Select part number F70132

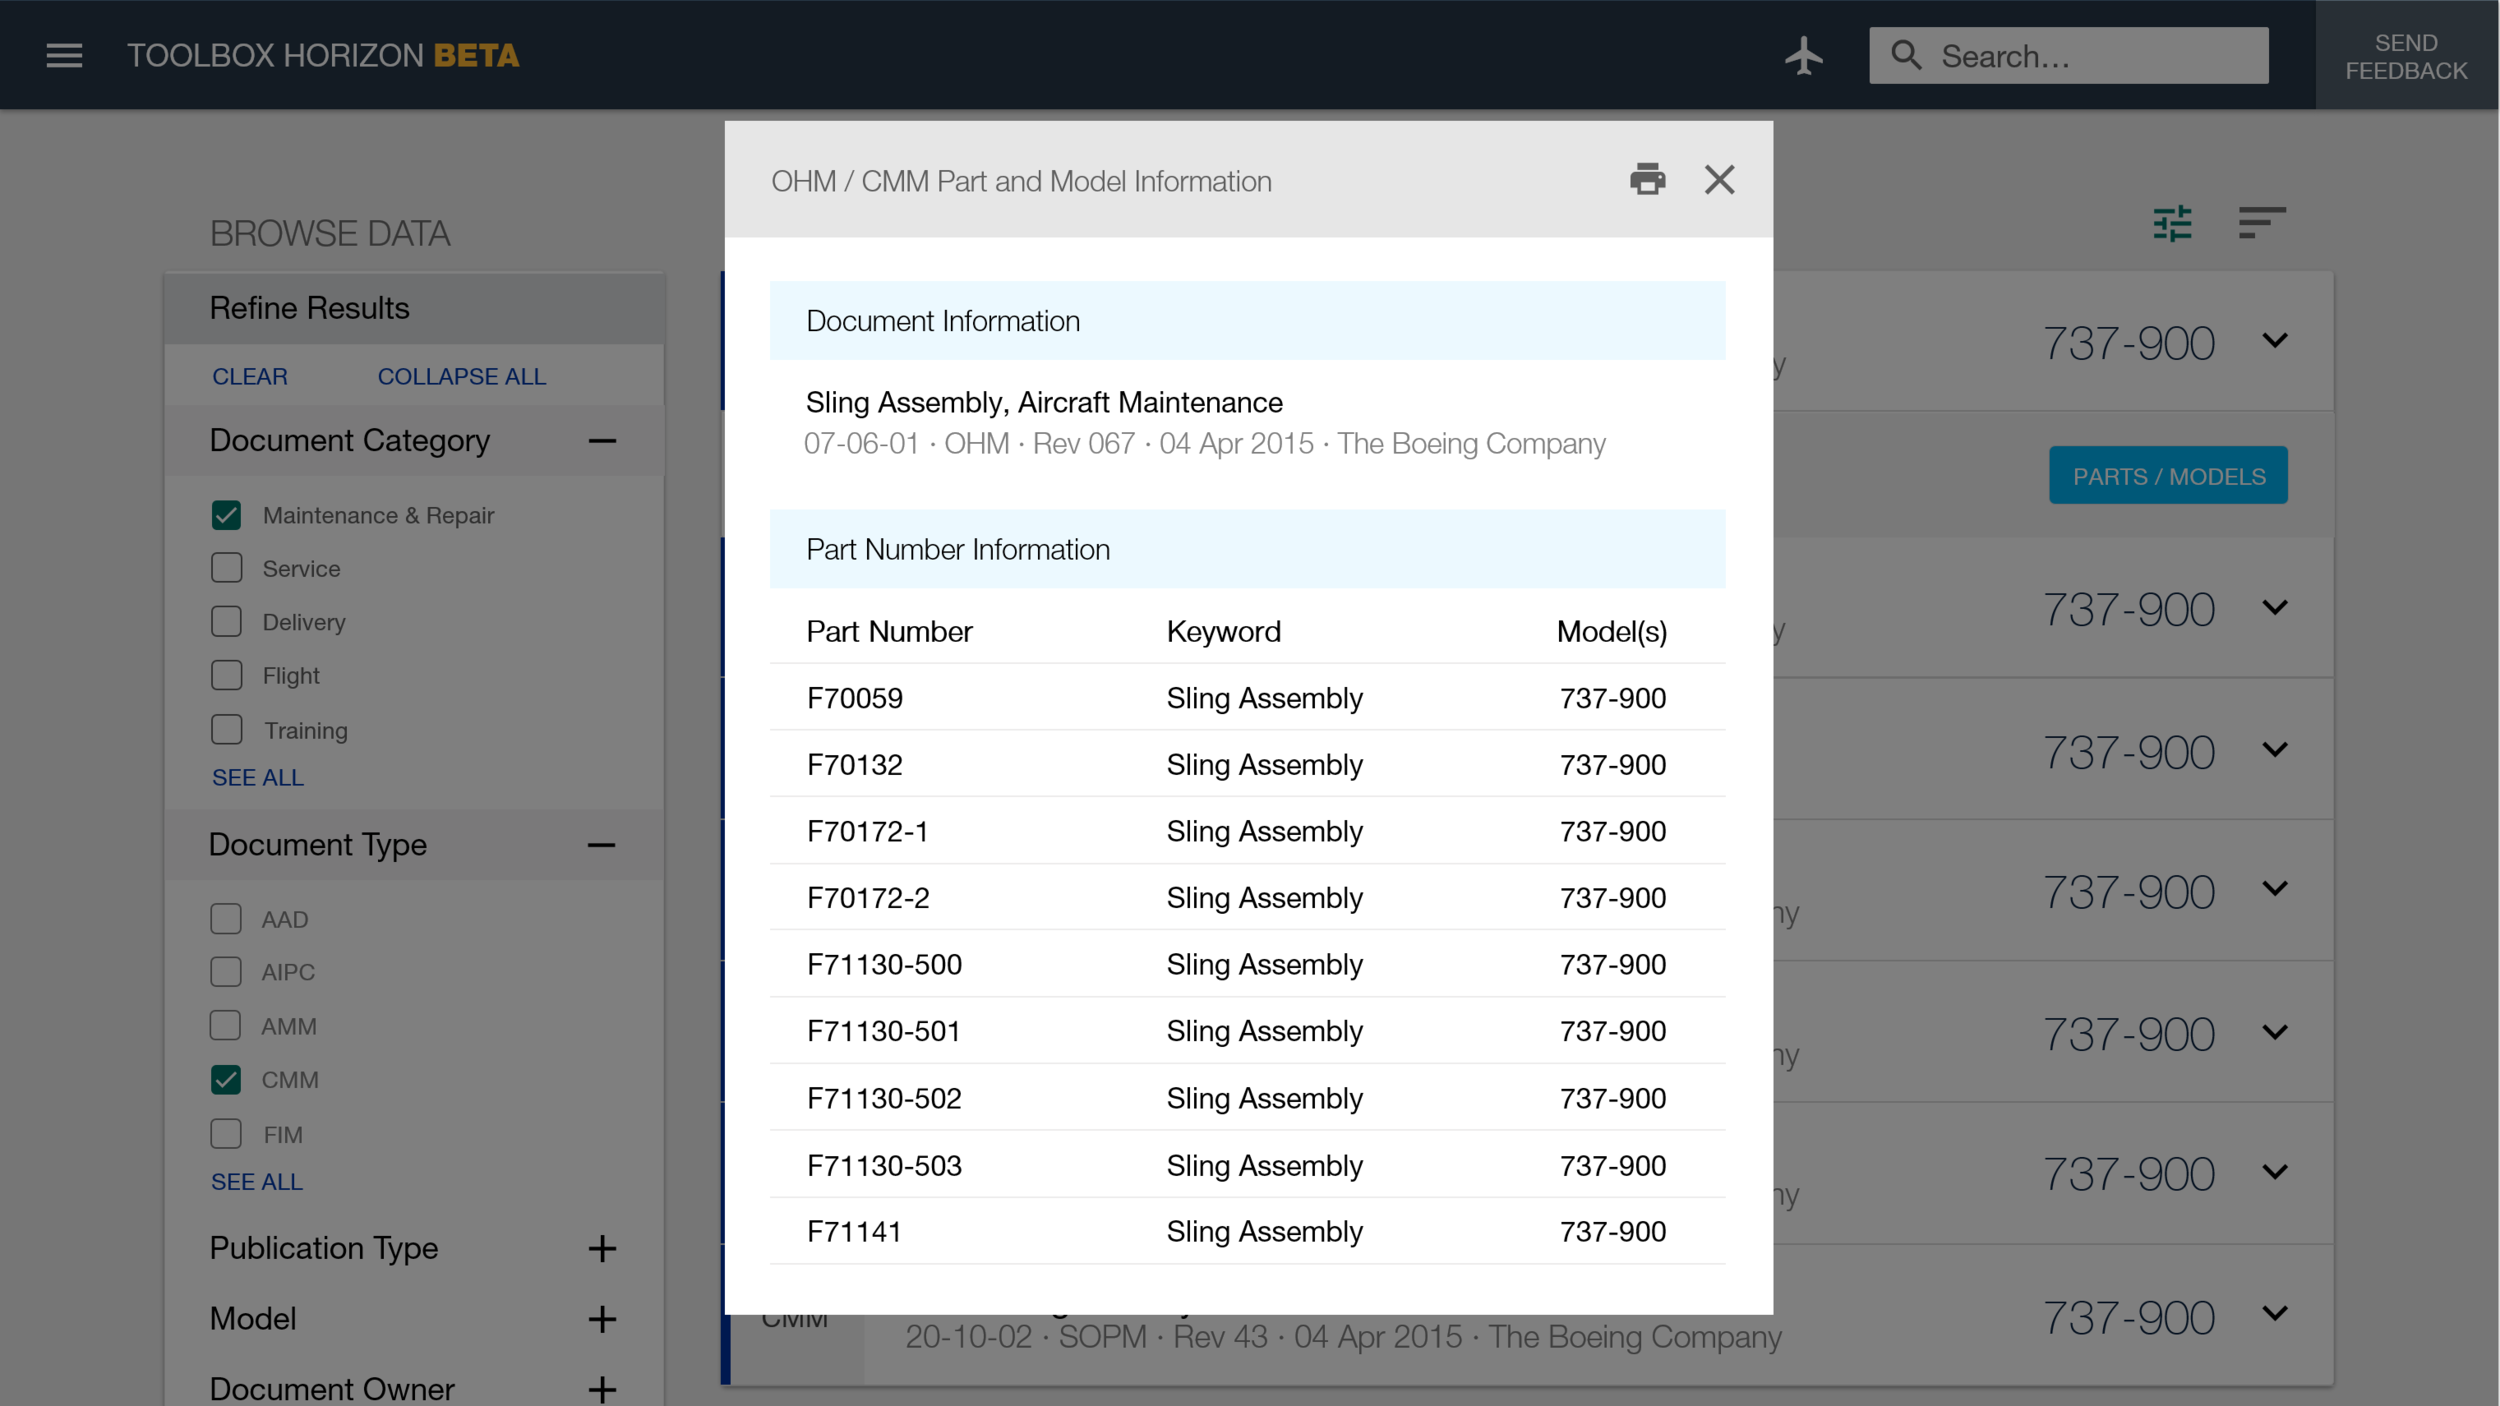point(855,765)
